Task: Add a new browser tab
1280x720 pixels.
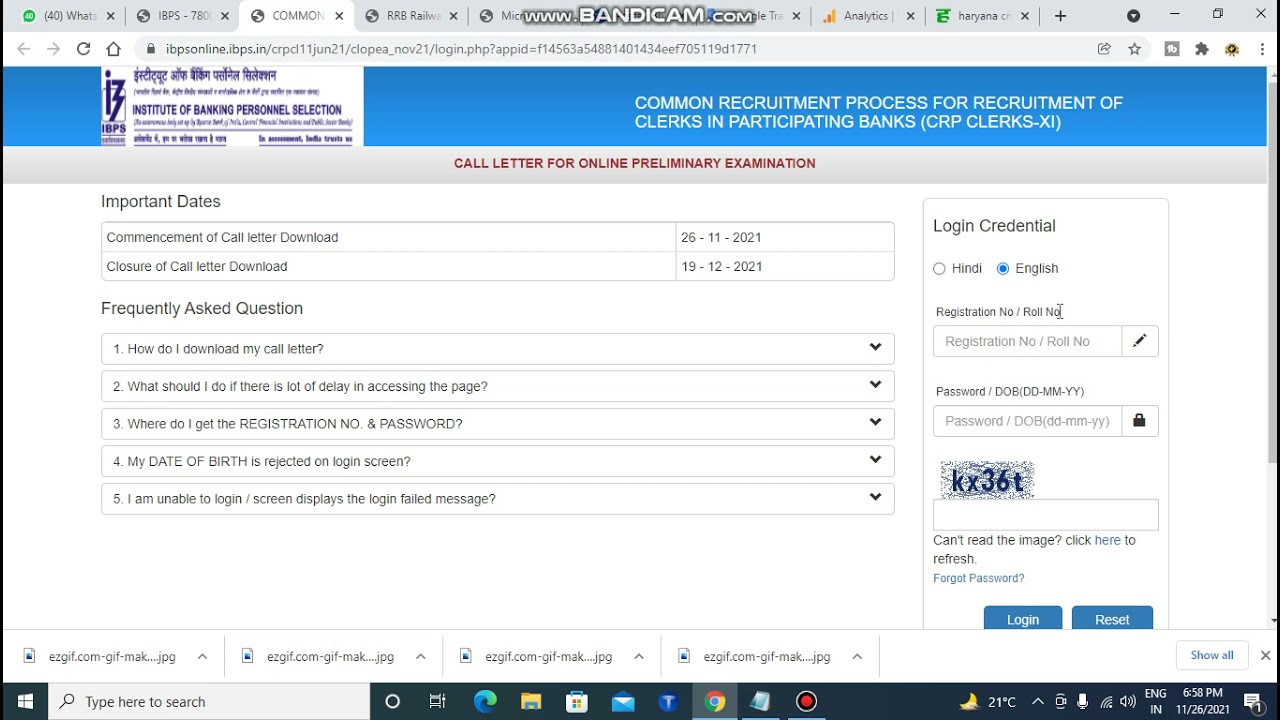Action: coord(1060,16)
